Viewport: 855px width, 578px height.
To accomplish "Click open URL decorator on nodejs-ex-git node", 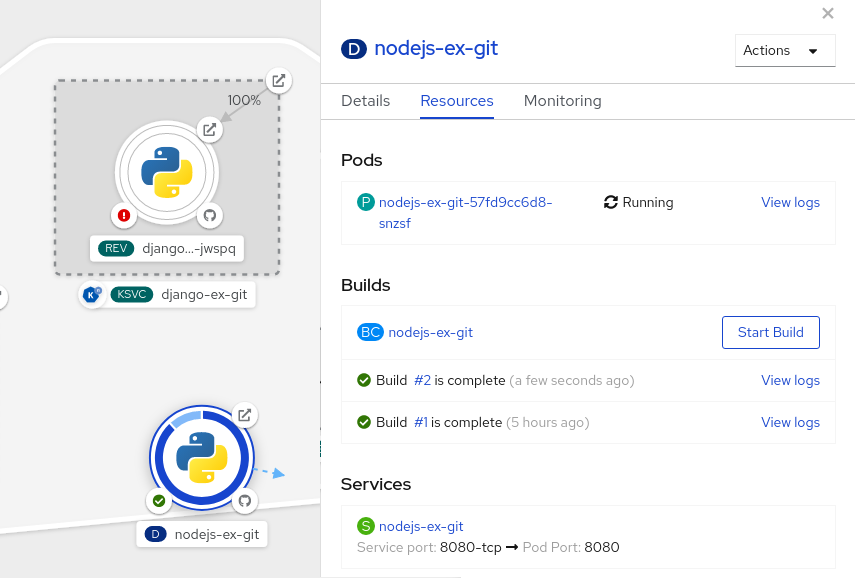I will click(x=244, y=415).
